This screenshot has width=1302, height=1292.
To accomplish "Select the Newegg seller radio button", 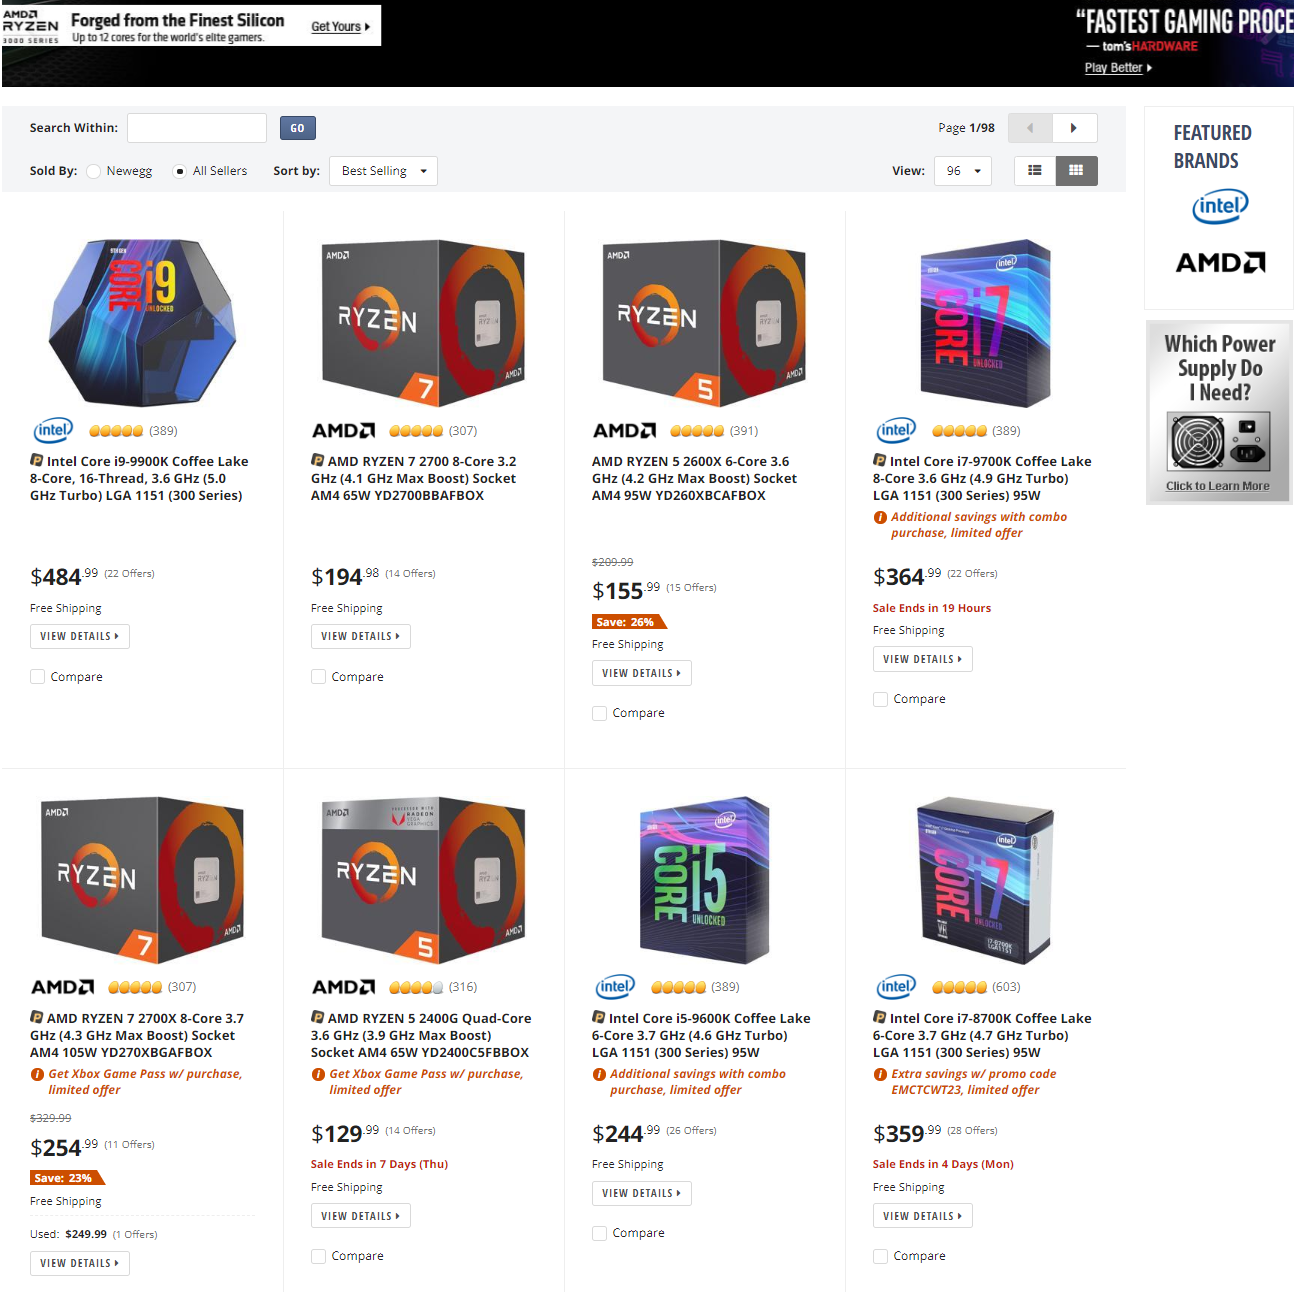I will click(93, 171).
